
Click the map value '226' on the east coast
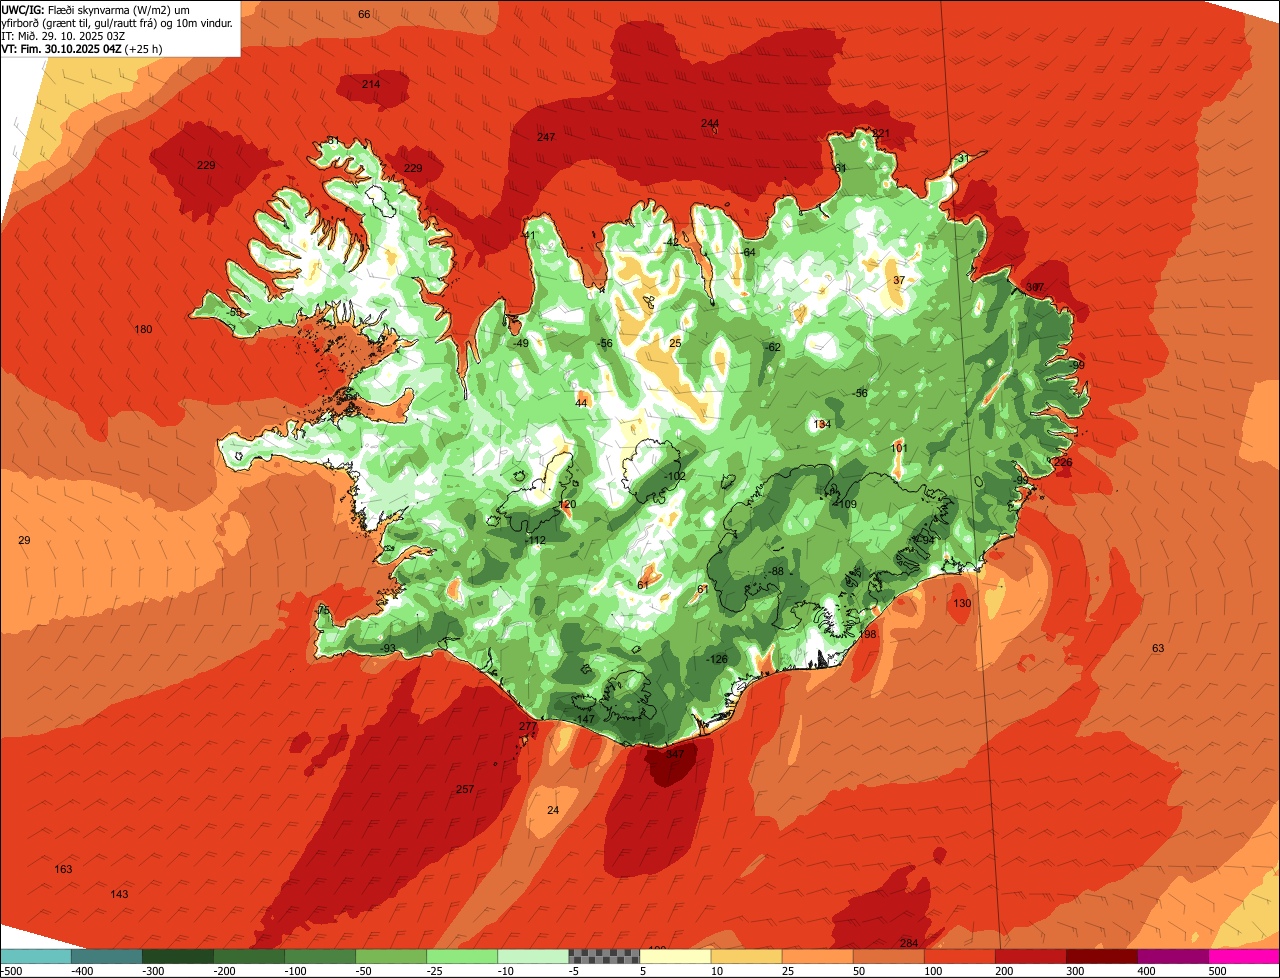coord(1063,462)
